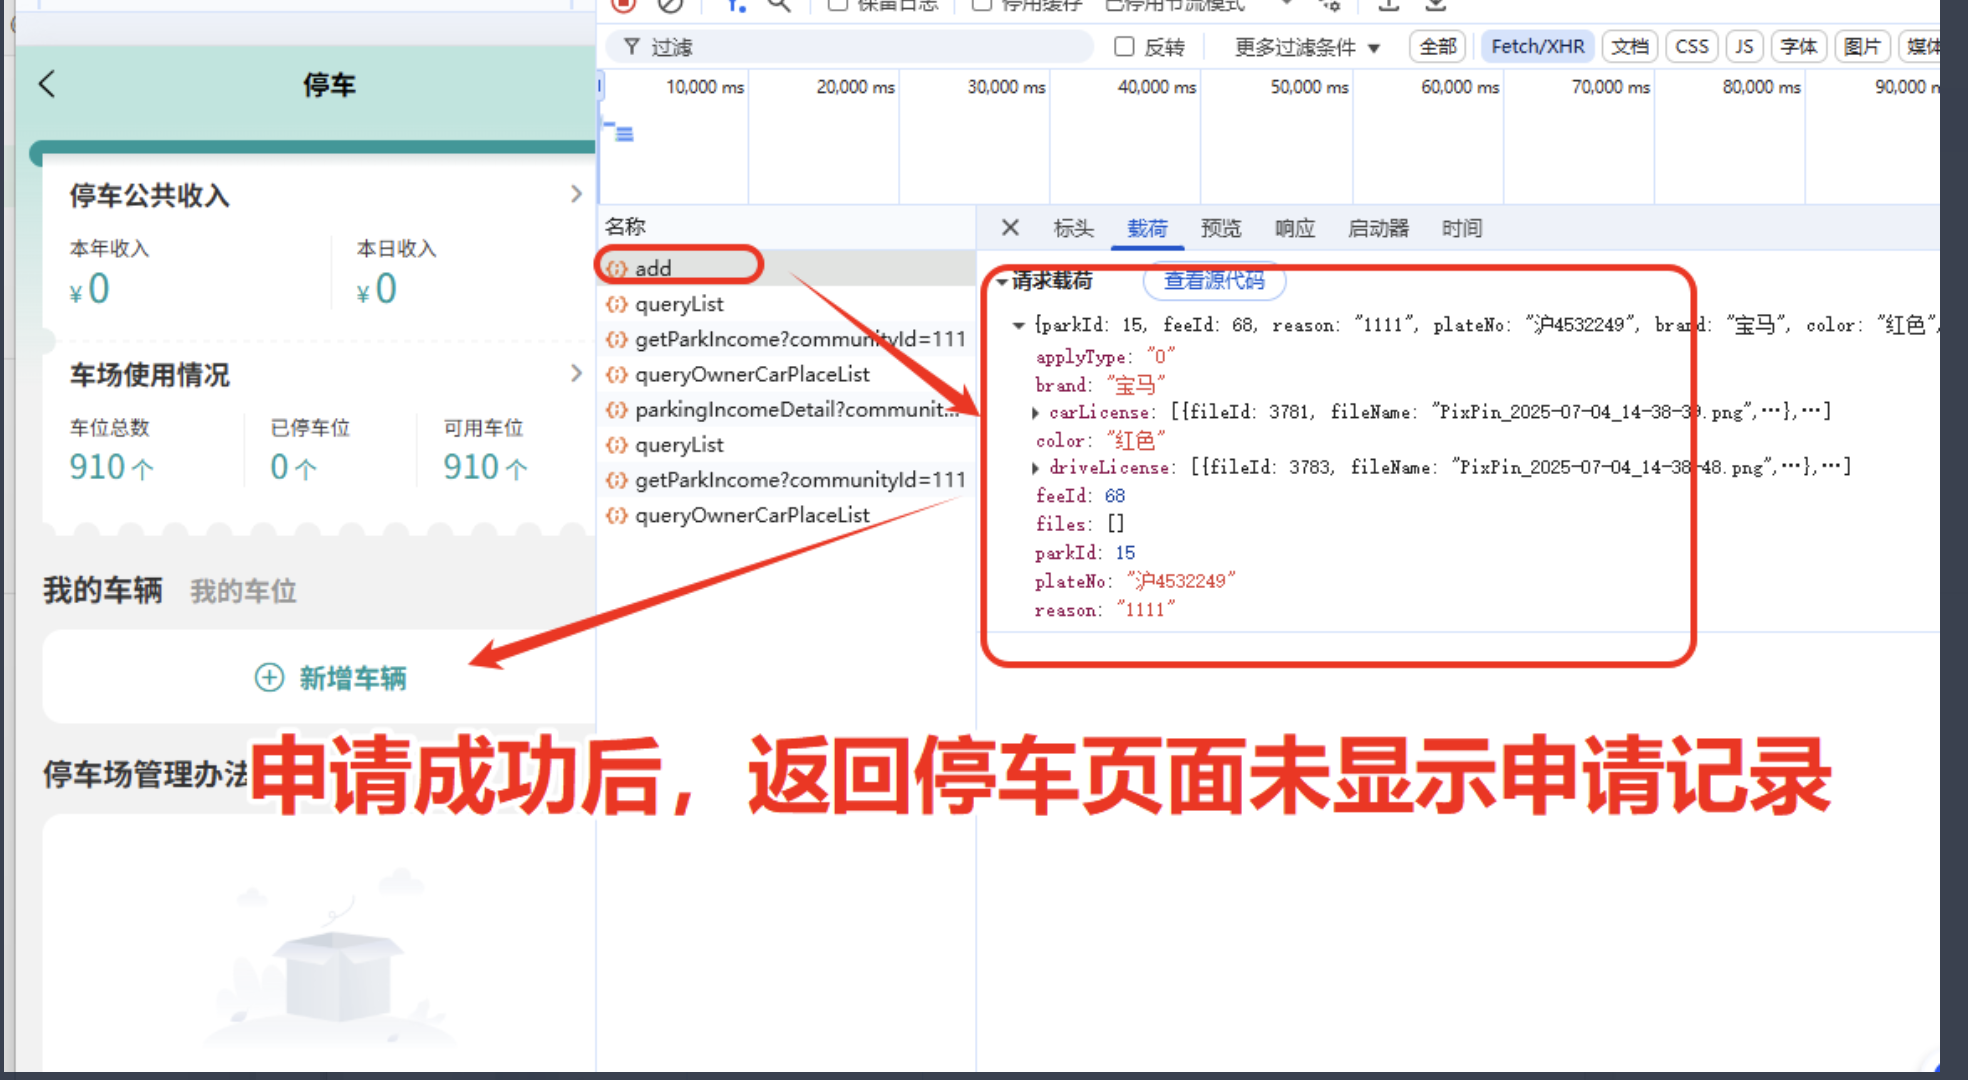
Task: Toggle the 停用缓存 checkbox
Action: point(982,5)
